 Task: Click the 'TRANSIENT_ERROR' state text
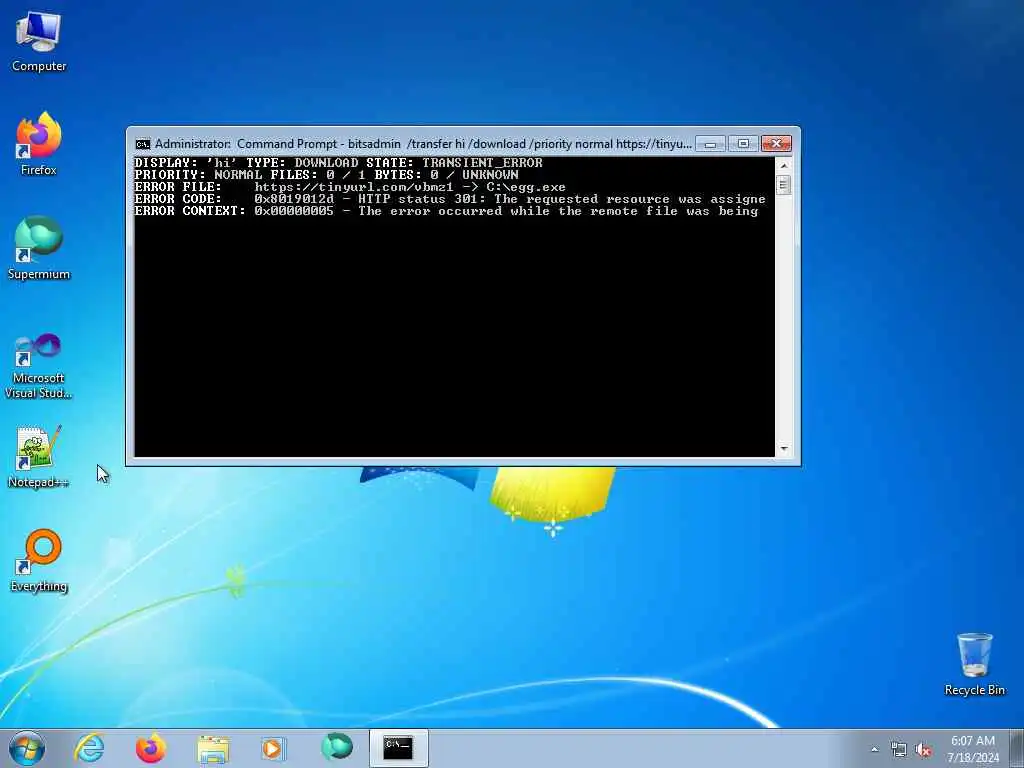tap(482, 163)
